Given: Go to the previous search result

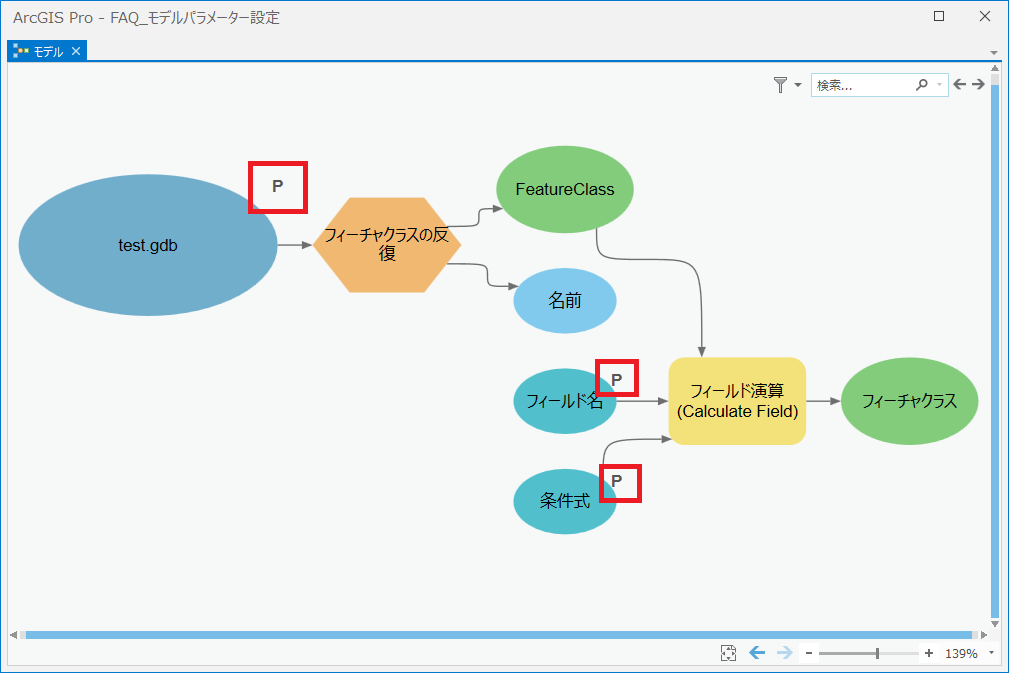Looking at the screenshot, I should click(959, 84).
